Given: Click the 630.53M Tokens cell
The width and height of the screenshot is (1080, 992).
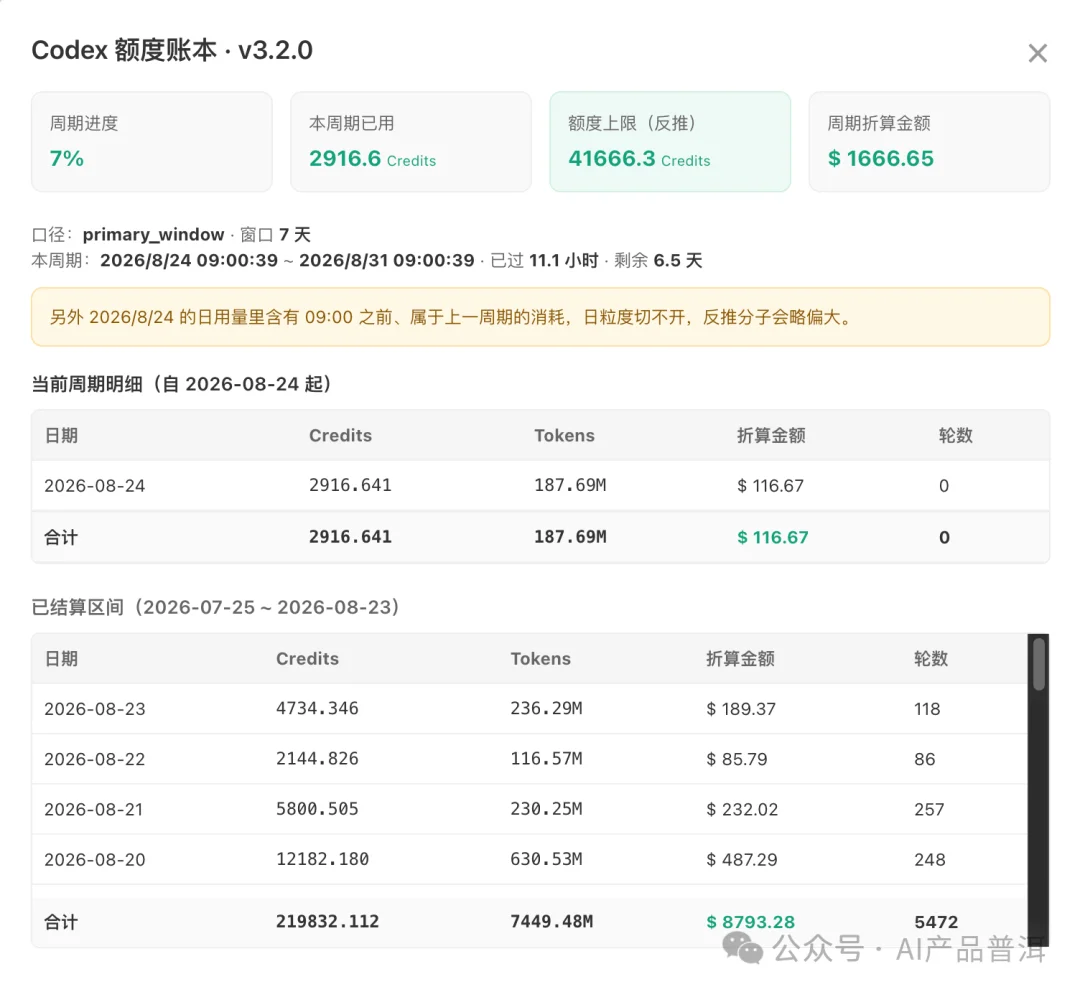Looking at the screenshot, I should 546,859.
